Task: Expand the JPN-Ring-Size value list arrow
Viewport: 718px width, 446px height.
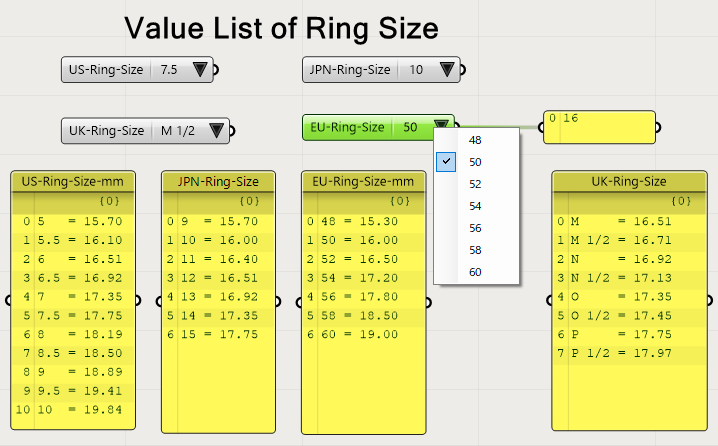Action: coord(447,70)
